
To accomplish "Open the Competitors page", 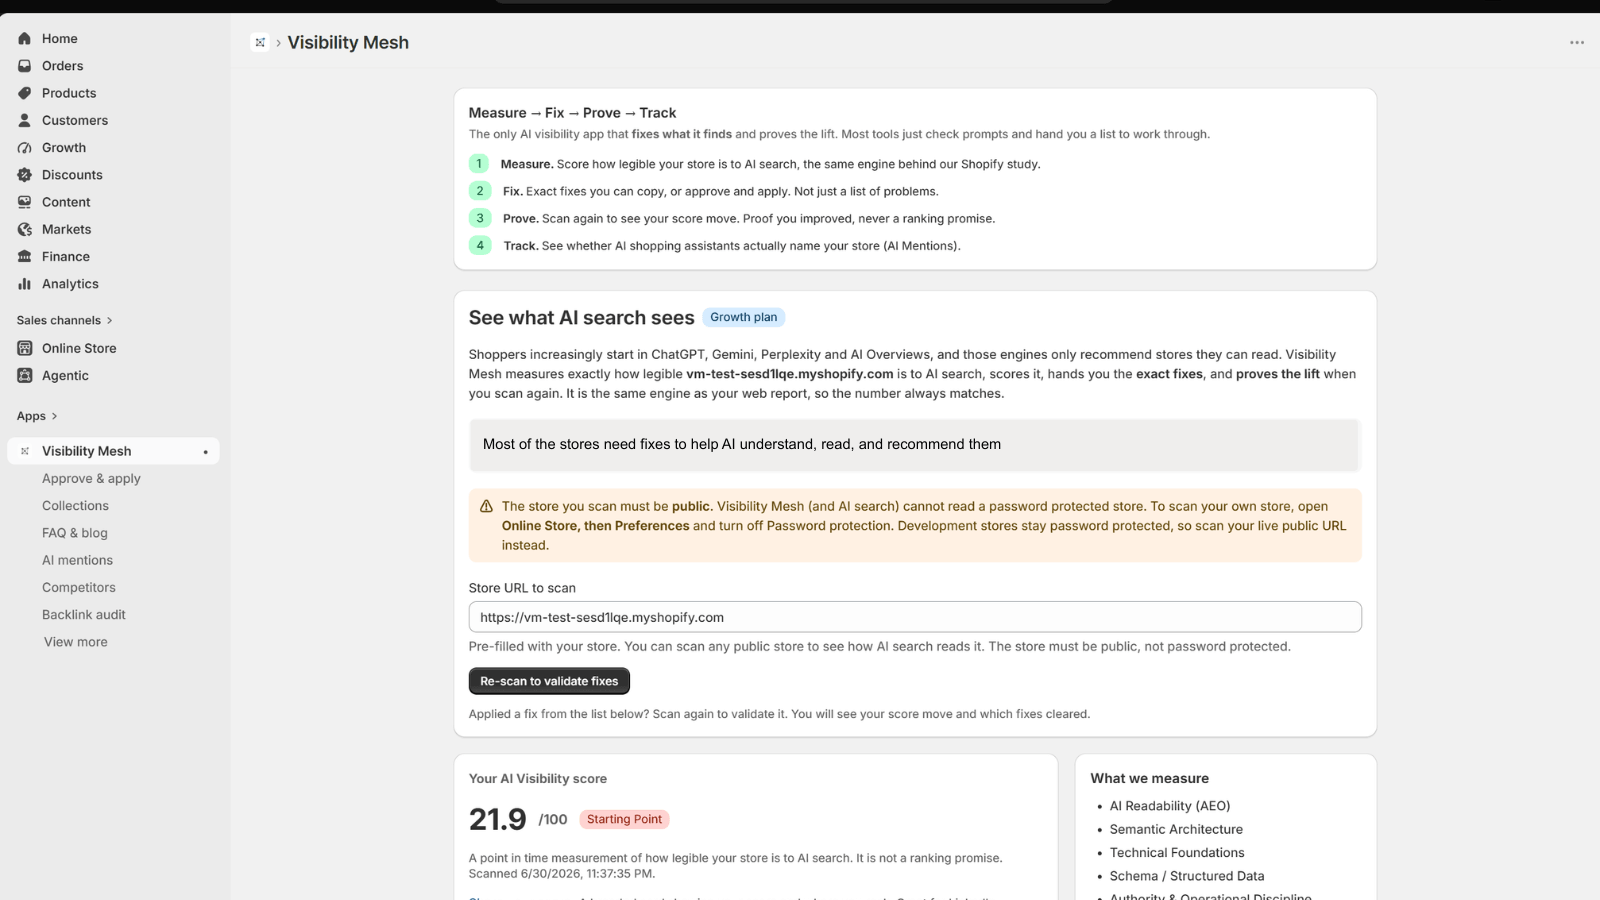I will pyautogui.click(x=79, y=588).
